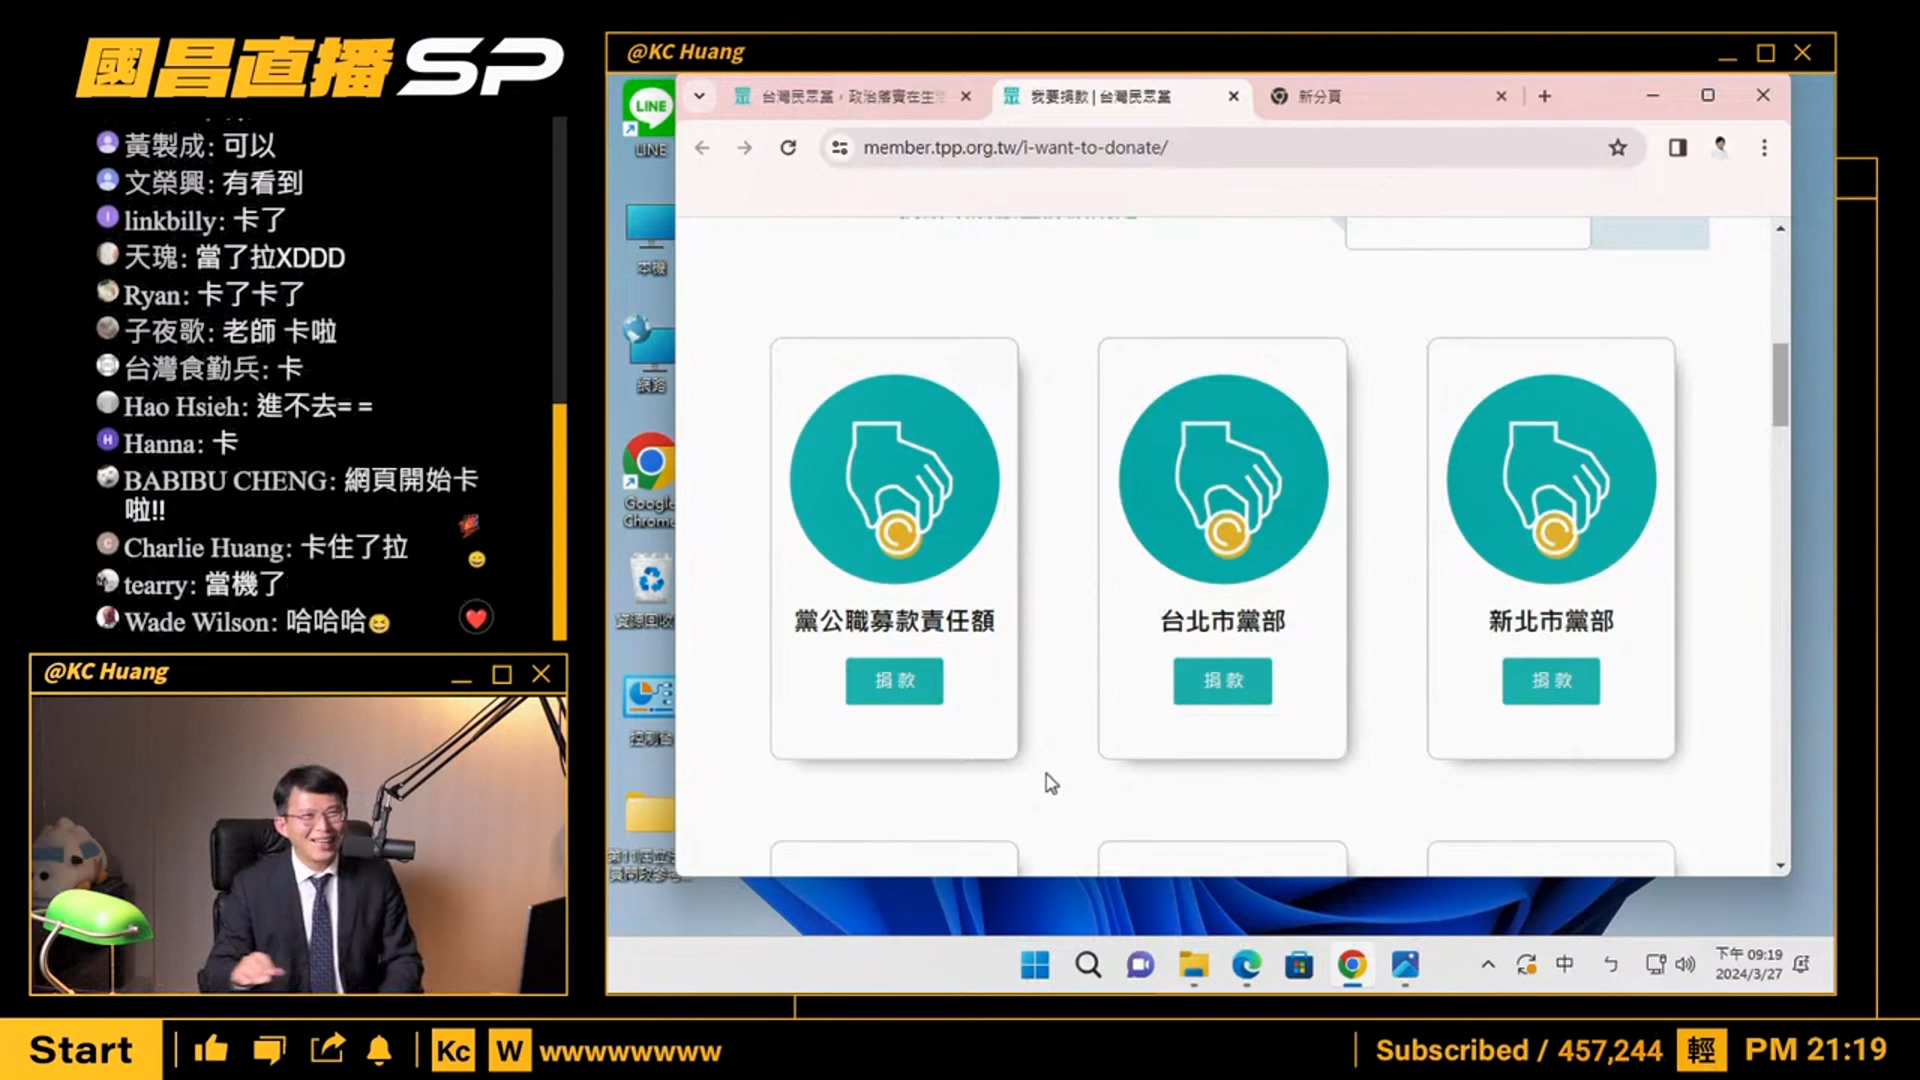Click the taskbar clock showing 2024/3/27
The height and width of the screenshot is (1080, 1920).
click(x=1749, y=964)
